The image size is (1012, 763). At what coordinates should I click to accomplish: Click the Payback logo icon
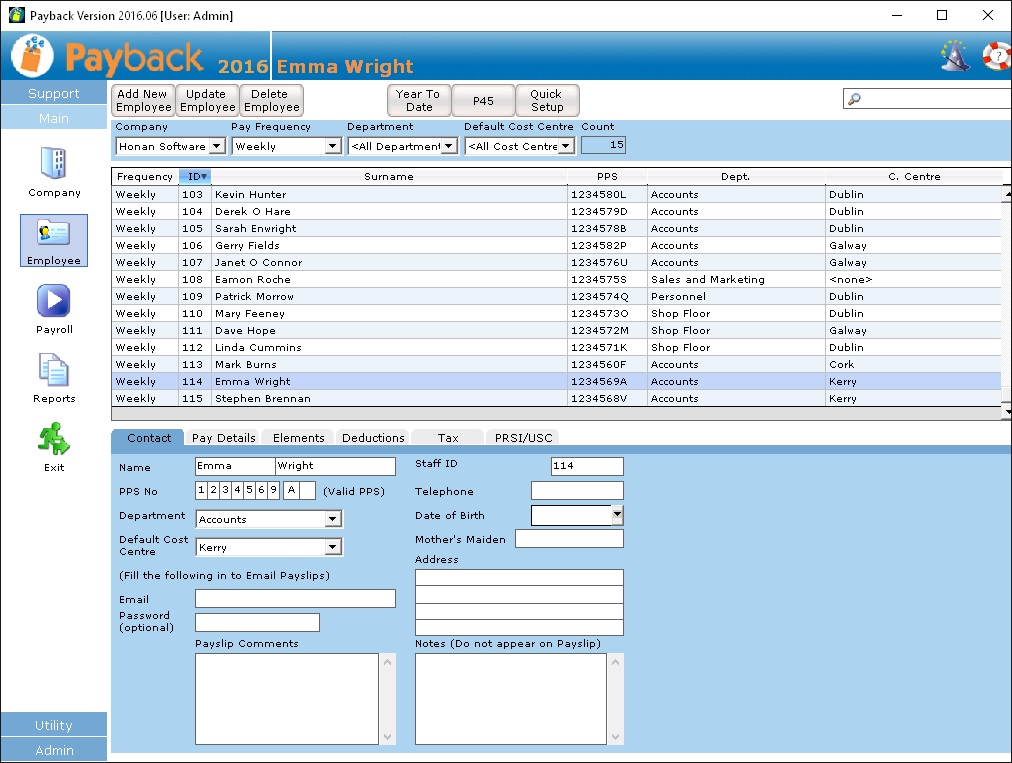tap(32, 56)
